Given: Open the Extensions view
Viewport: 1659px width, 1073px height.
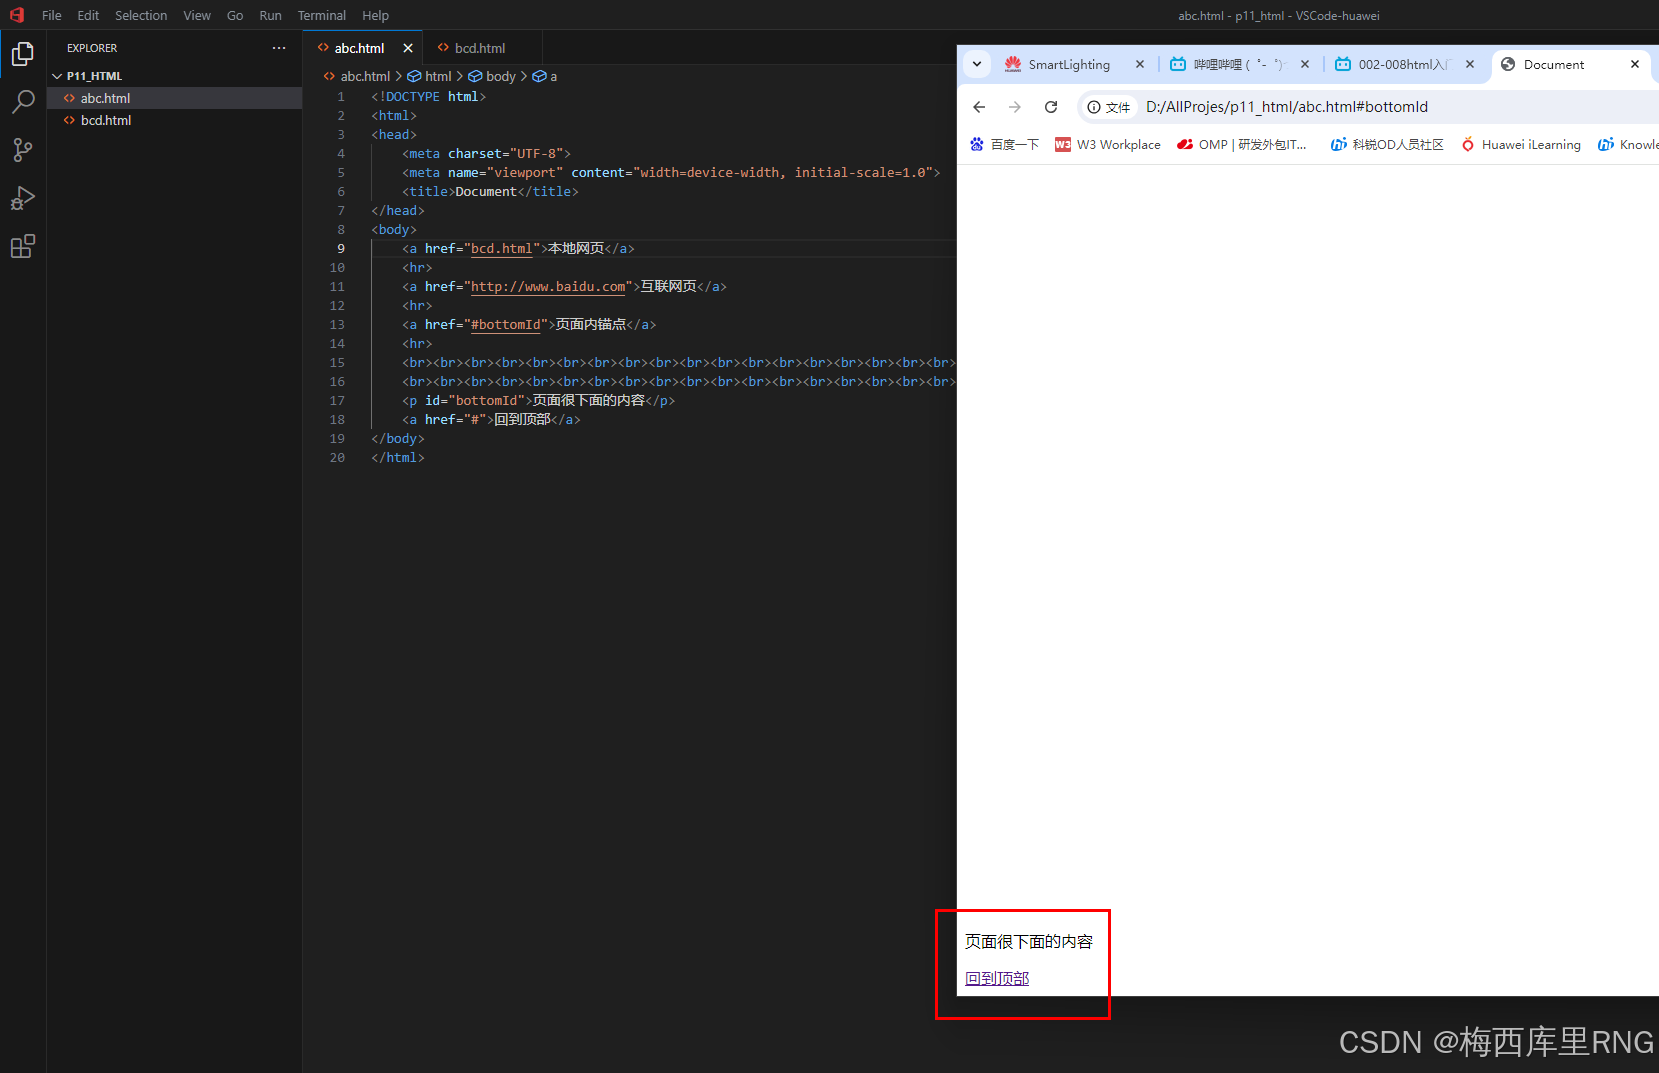Looking at the screenshot, I should (x=22, y=246).
